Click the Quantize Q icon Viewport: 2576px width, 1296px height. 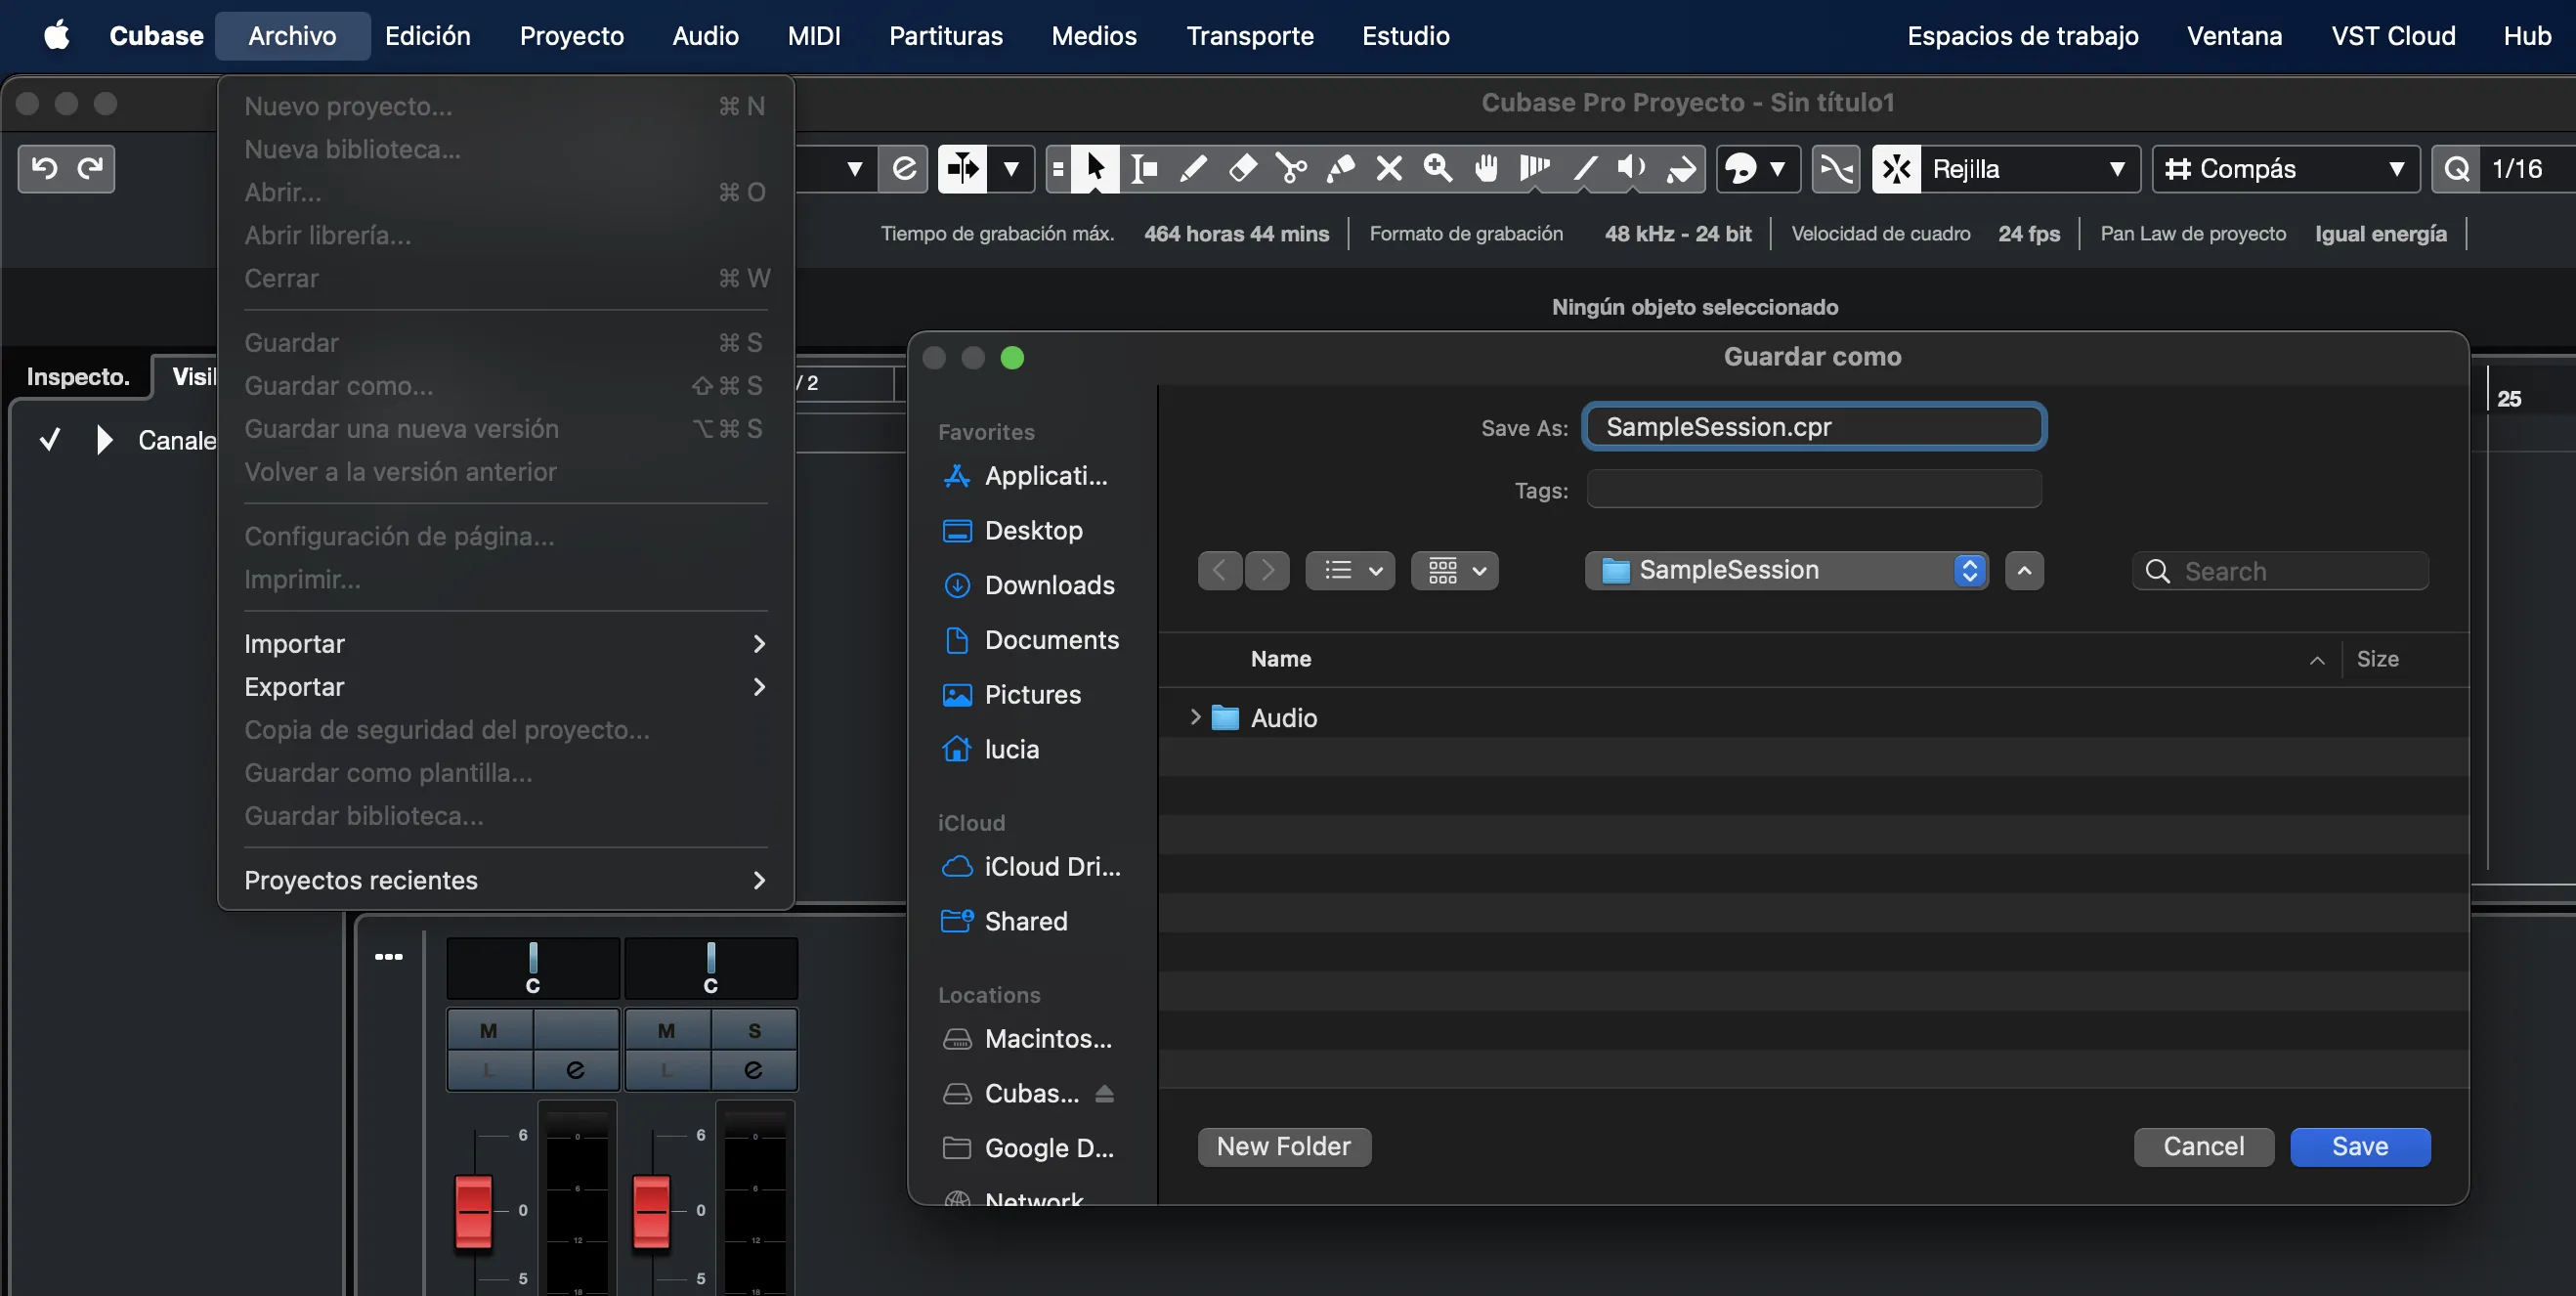click(2457, 168)
